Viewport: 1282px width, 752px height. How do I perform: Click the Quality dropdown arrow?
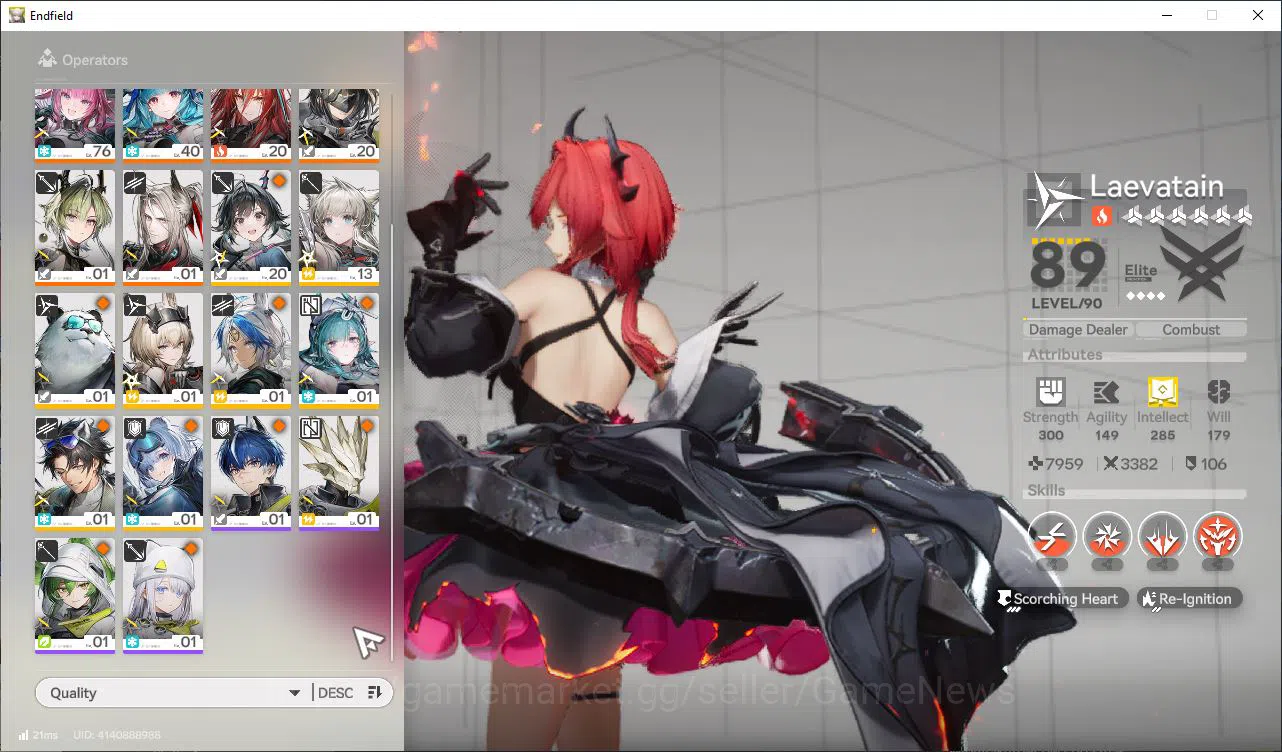tap(294, 693)
